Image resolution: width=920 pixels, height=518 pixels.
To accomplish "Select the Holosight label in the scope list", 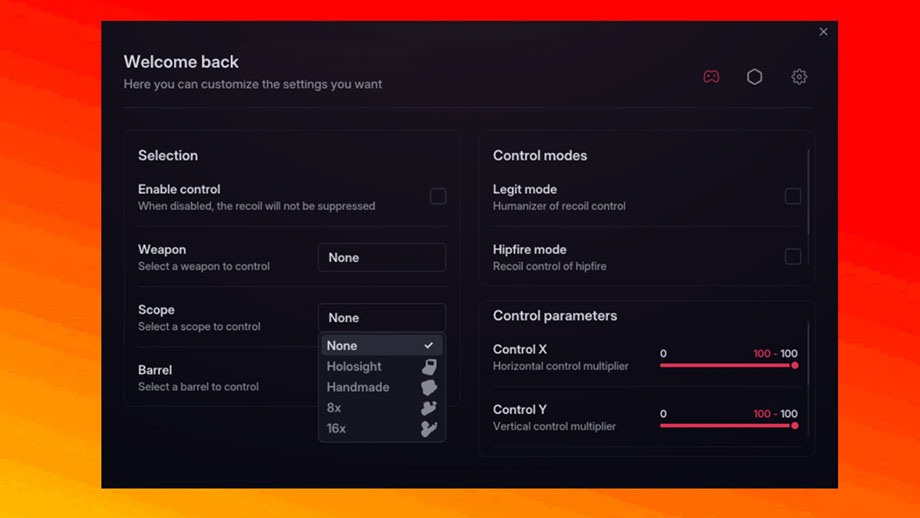I will click(x=354, y=367).
